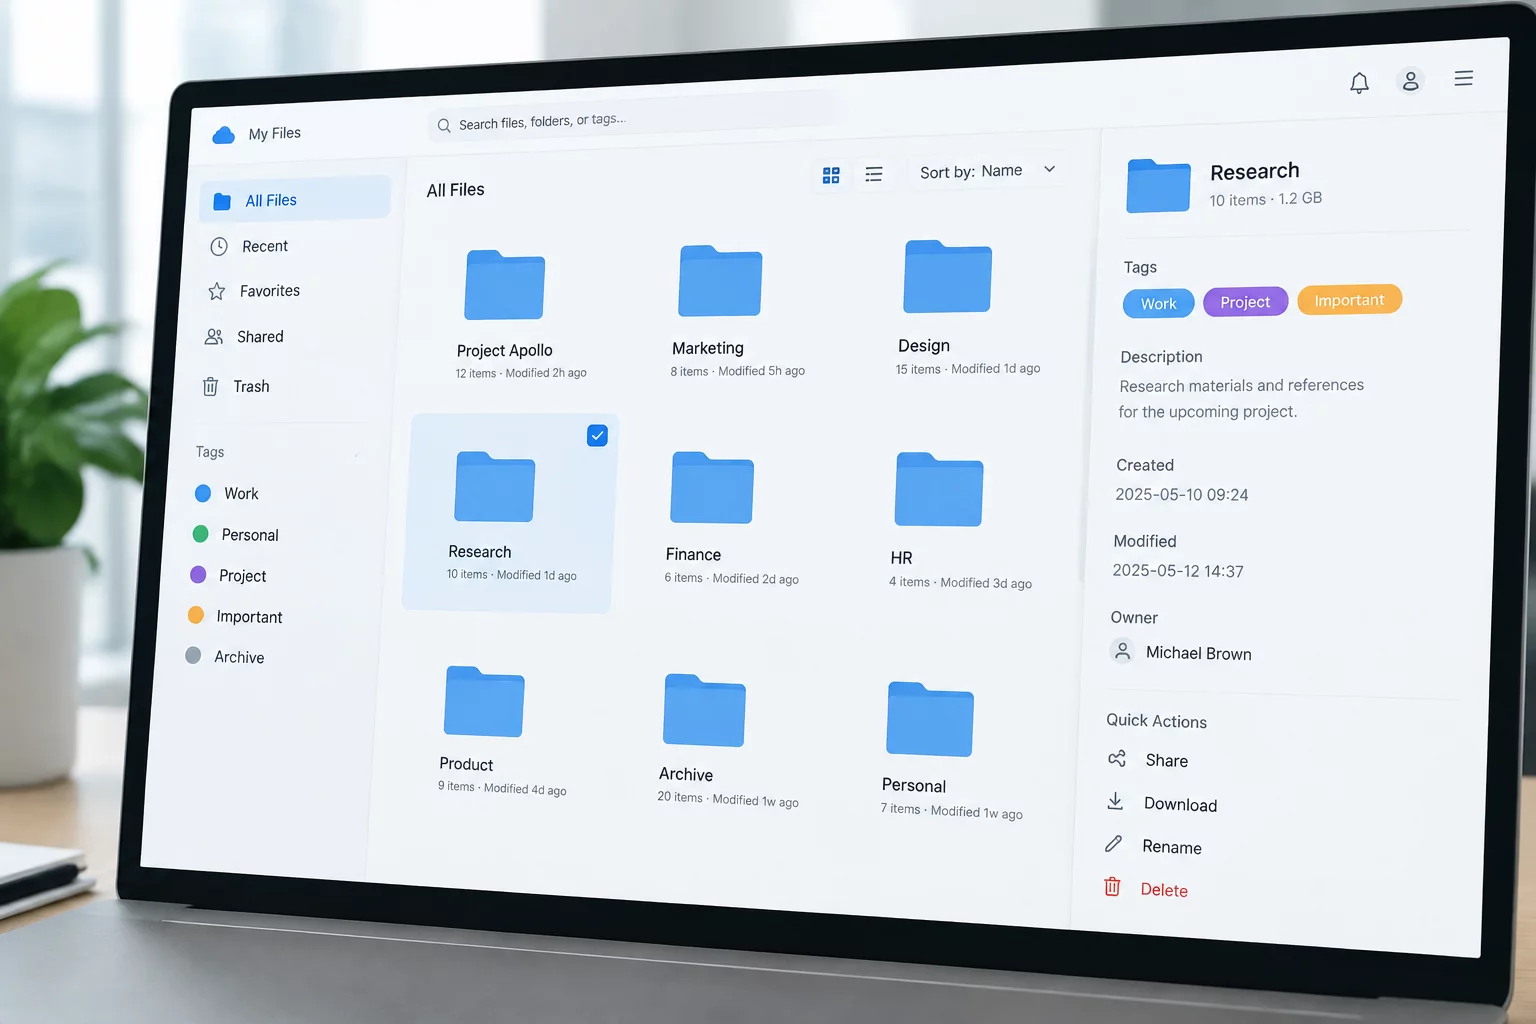
Task: Click the search files input field
Action: [634, 117]
